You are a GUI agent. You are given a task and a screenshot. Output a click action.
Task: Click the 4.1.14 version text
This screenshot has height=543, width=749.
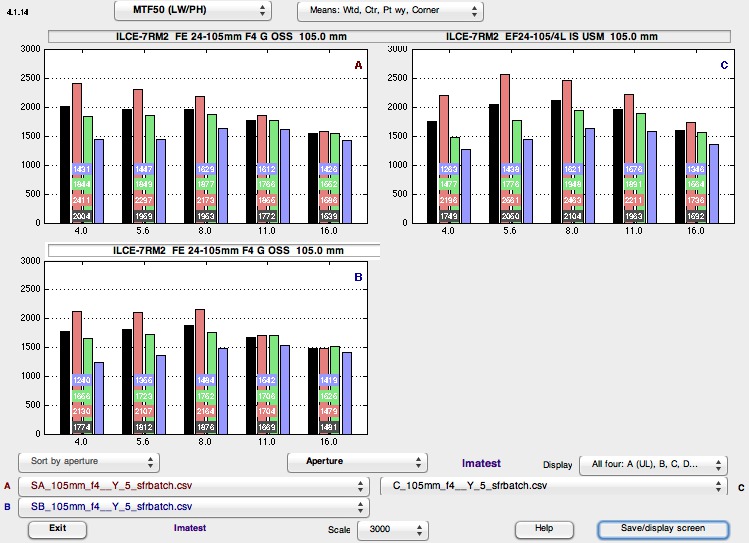click(18, 12)
